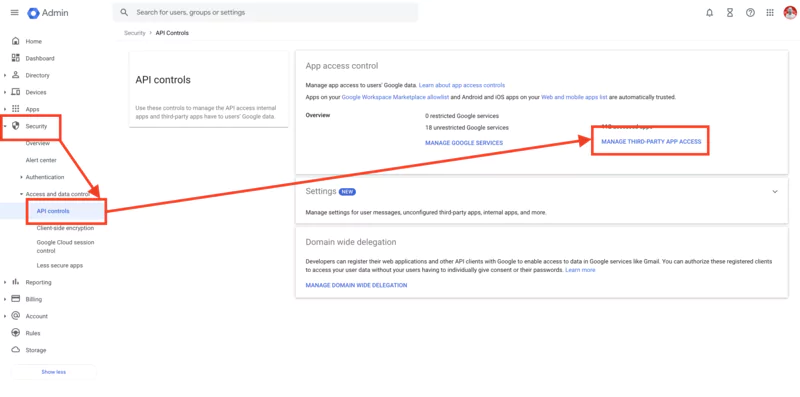
Task: Open Learn about app access controls
Action: click(462, 85)
